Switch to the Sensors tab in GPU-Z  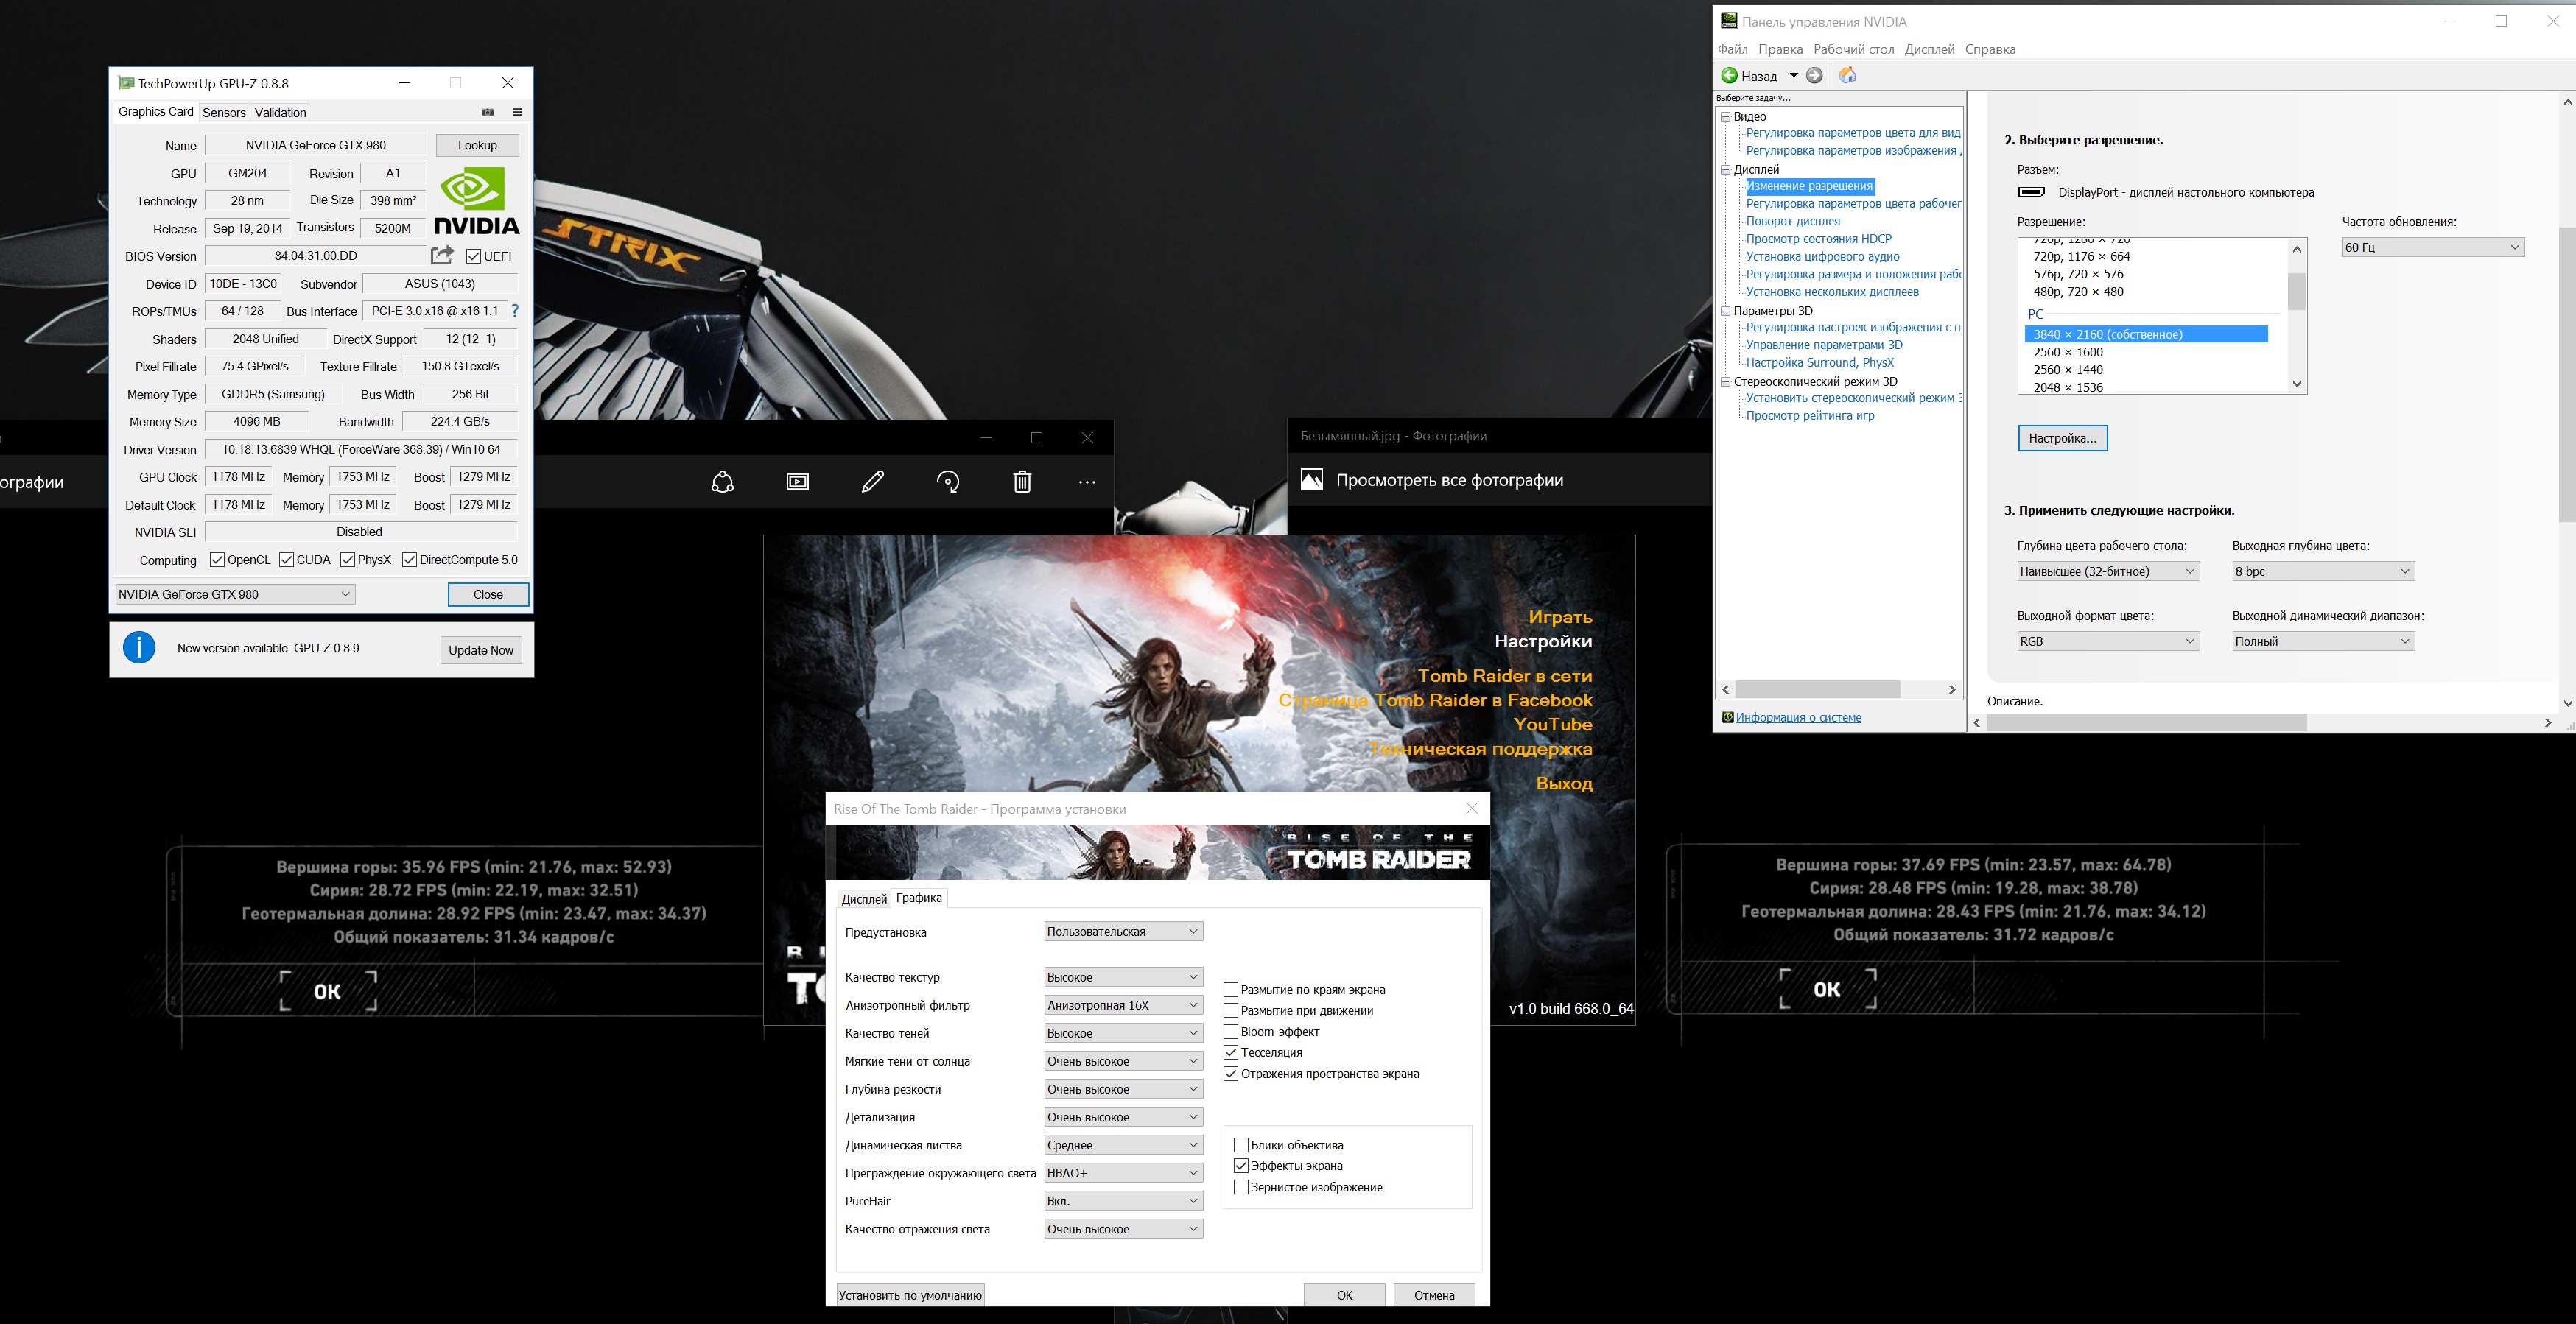[224, 112]
